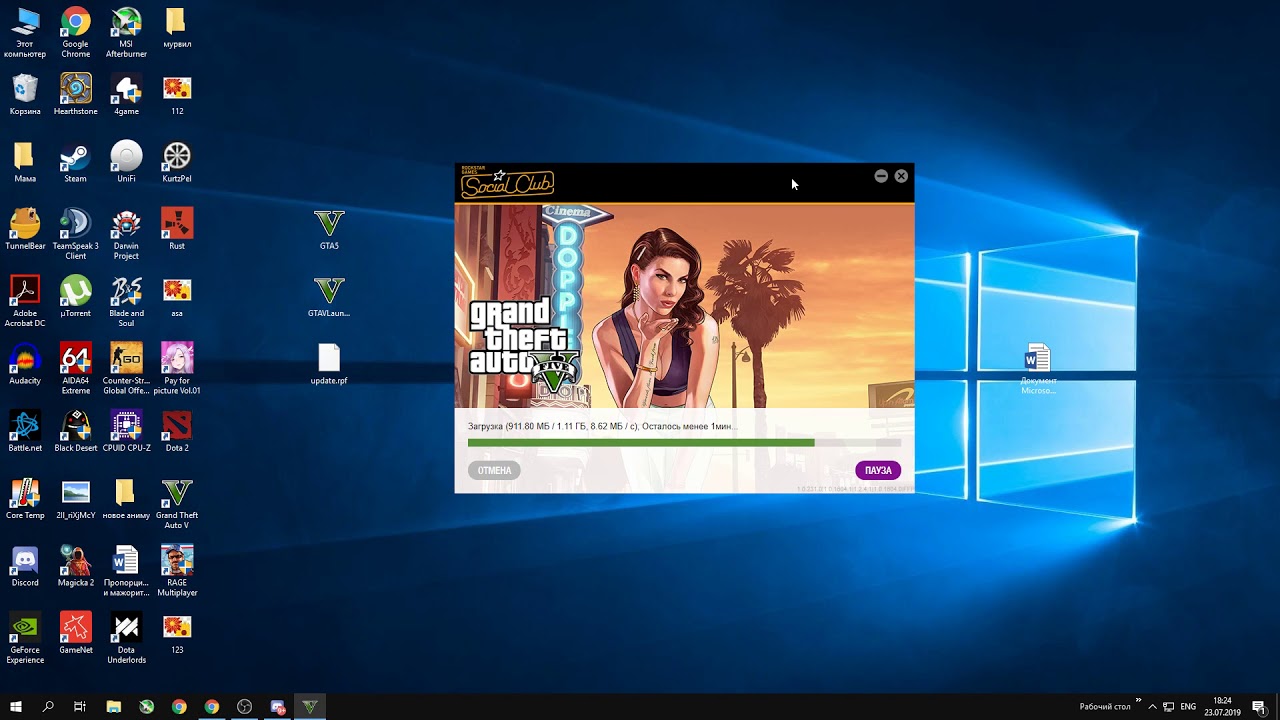Open the Windows Start menu
1280x720 pixels.
click(16, 707)
